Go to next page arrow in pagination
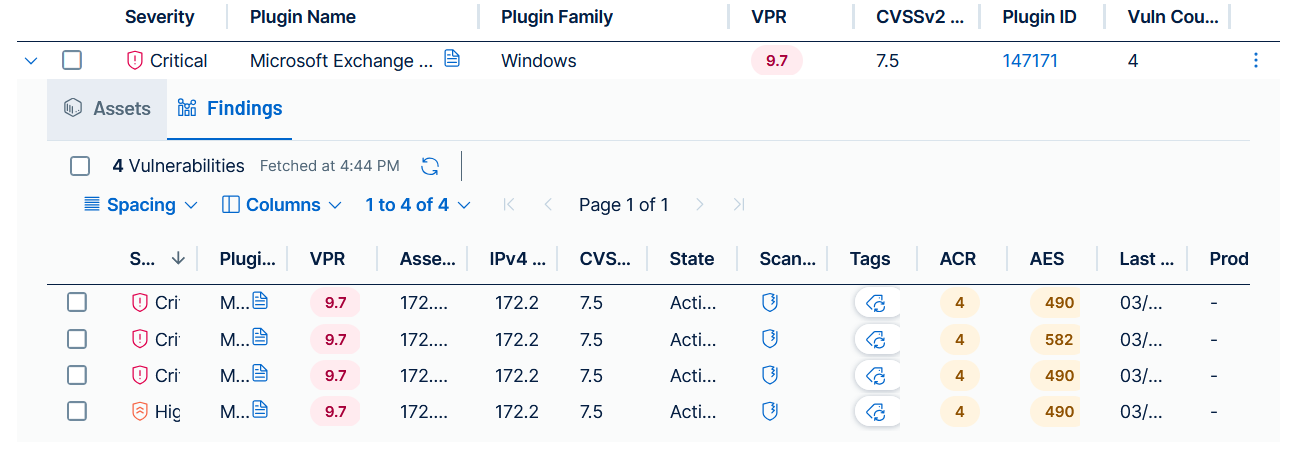This screenshot has width=1289, height=451. (x=700, y=205)
